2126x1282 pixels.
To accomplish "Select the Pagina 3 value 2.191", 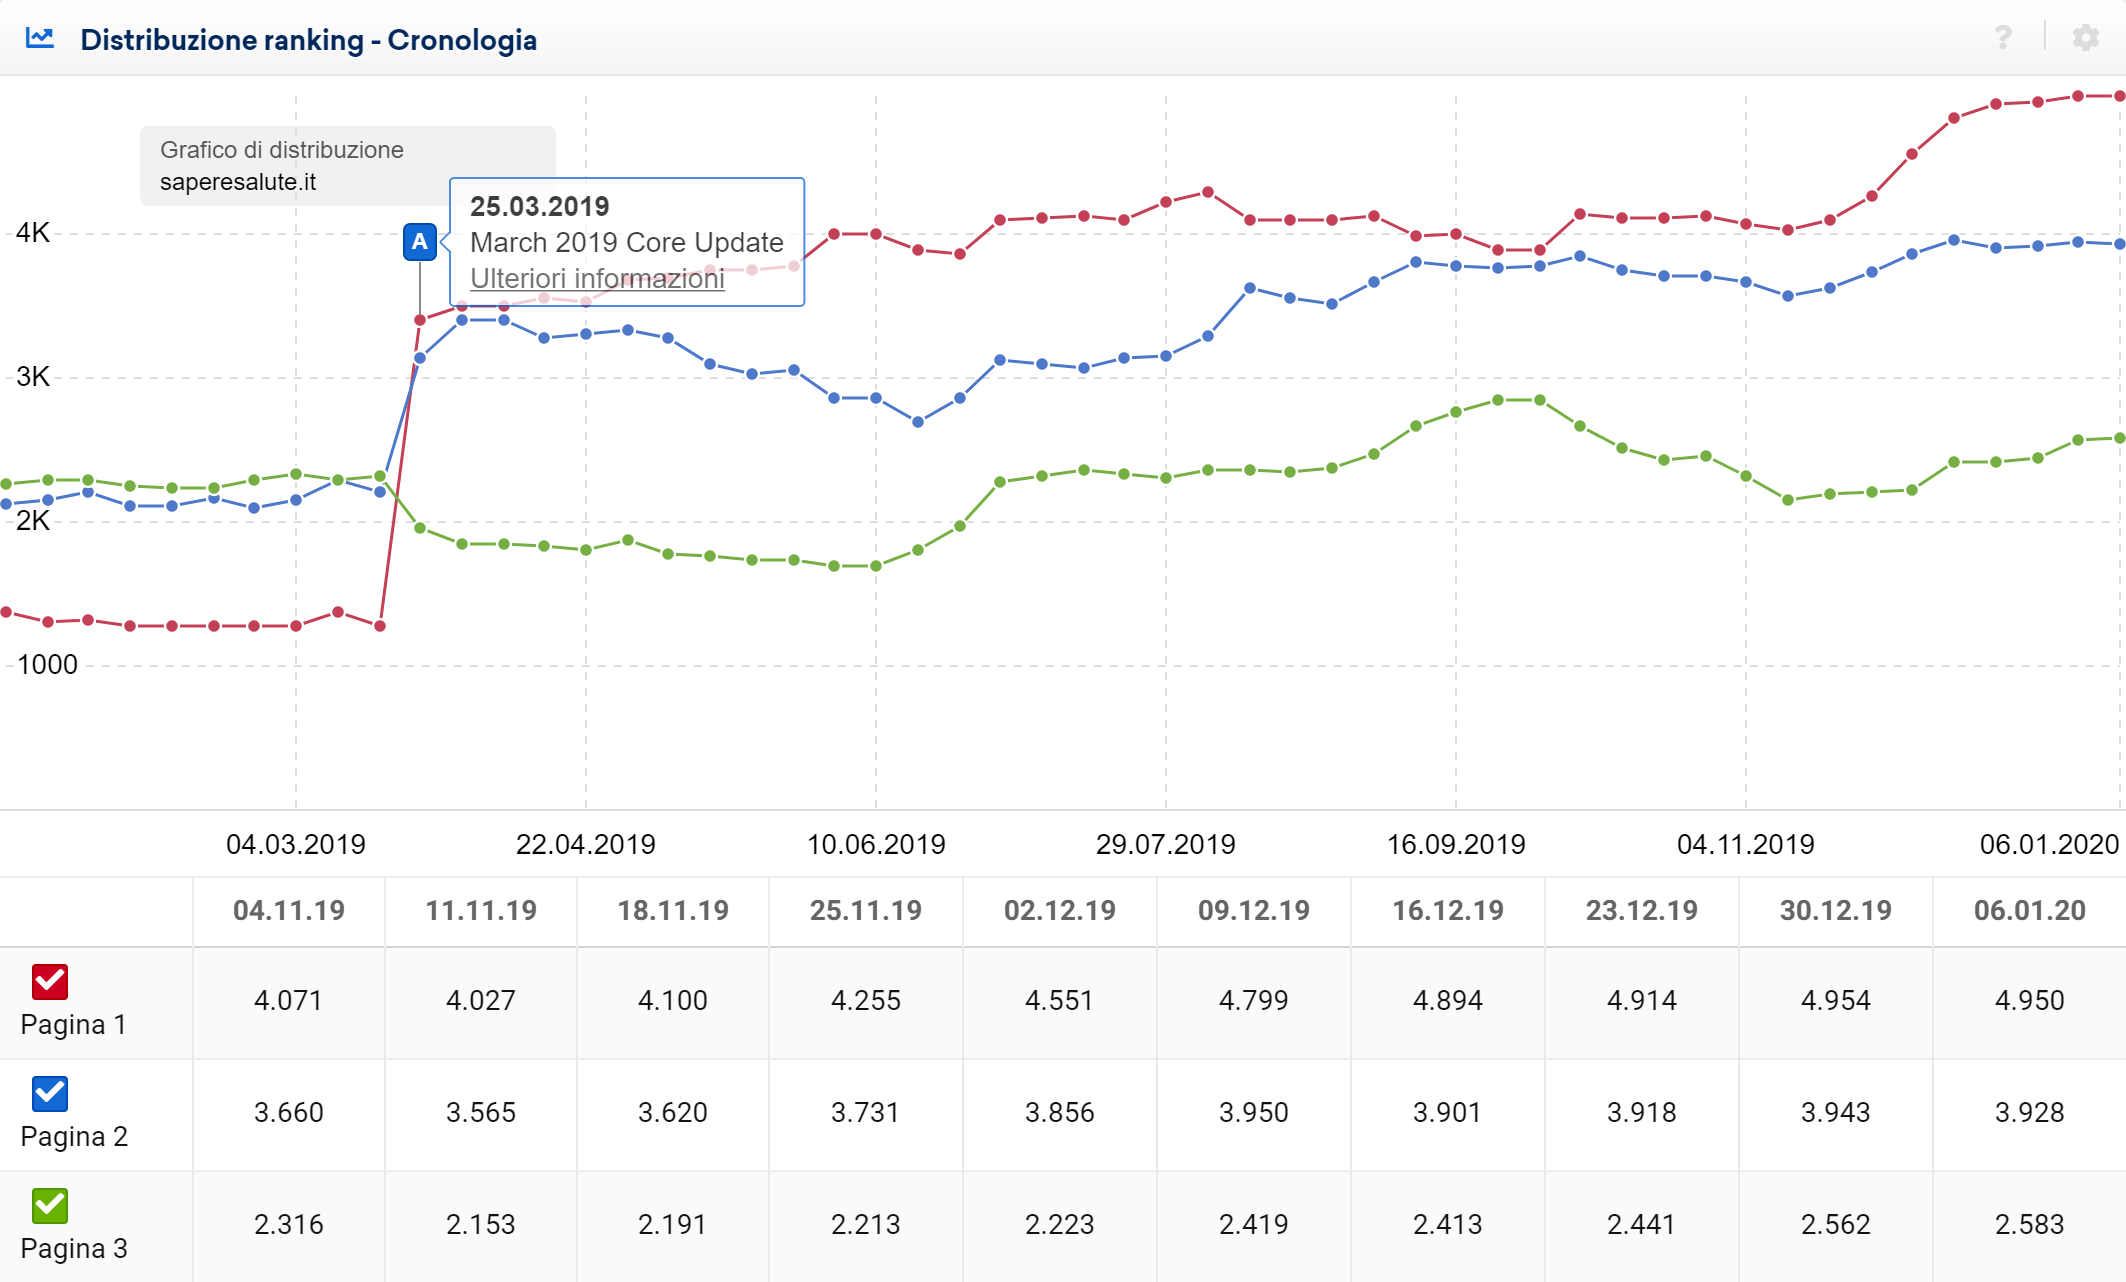I will [673, 1225].
